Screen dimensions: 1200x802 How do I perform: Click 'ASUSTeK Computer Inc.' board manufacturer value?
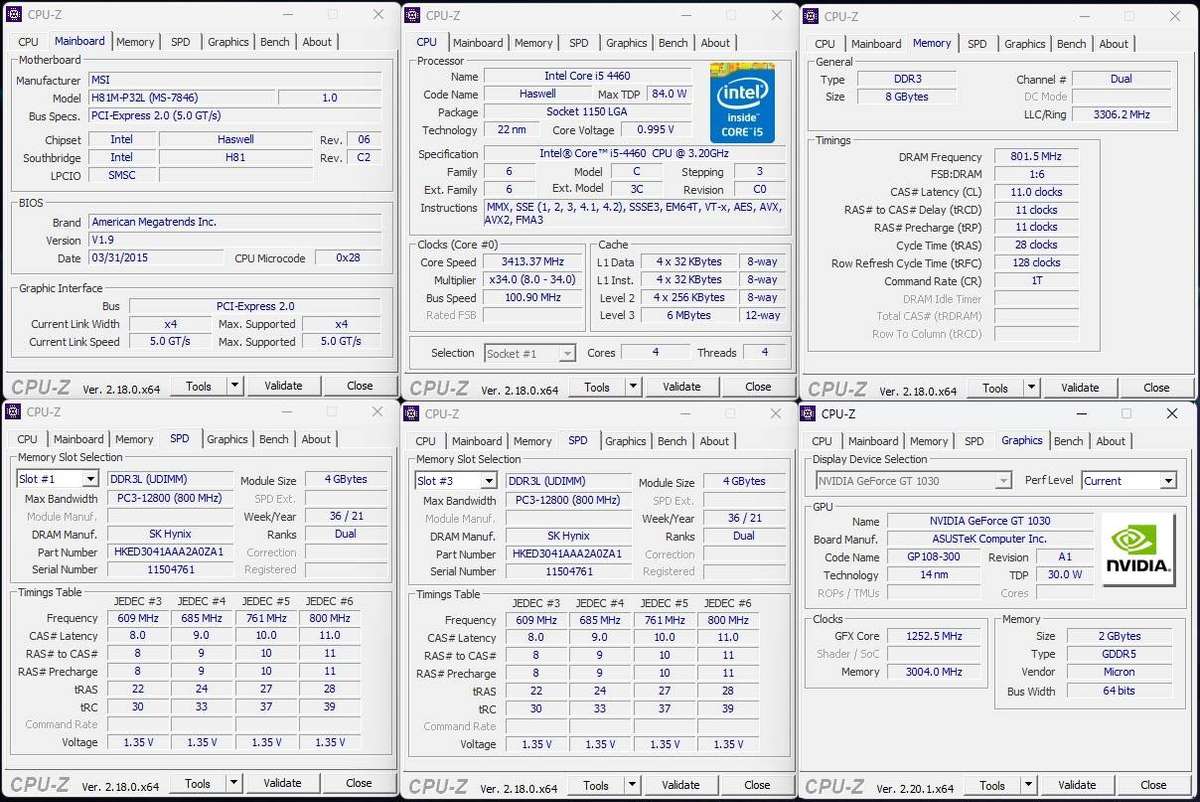coord(989,539)
